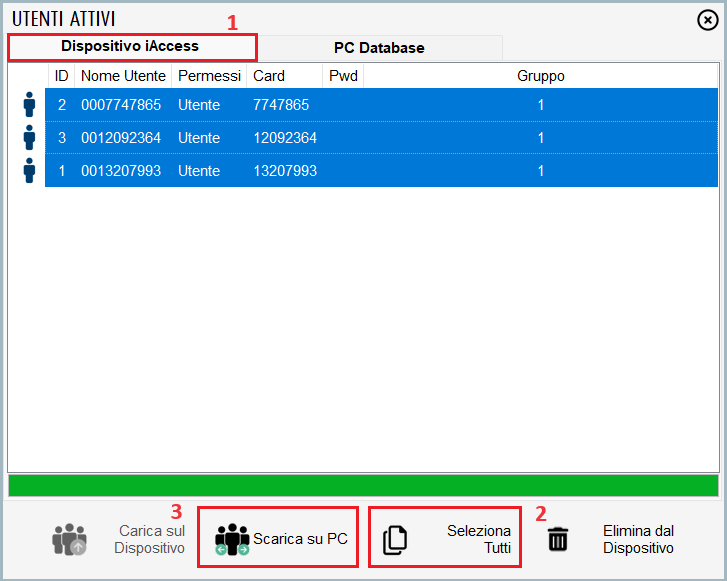This screenshot has height=581, width=727.
Task: Click the user icon beside ID 1
Action: coord(29,170)
